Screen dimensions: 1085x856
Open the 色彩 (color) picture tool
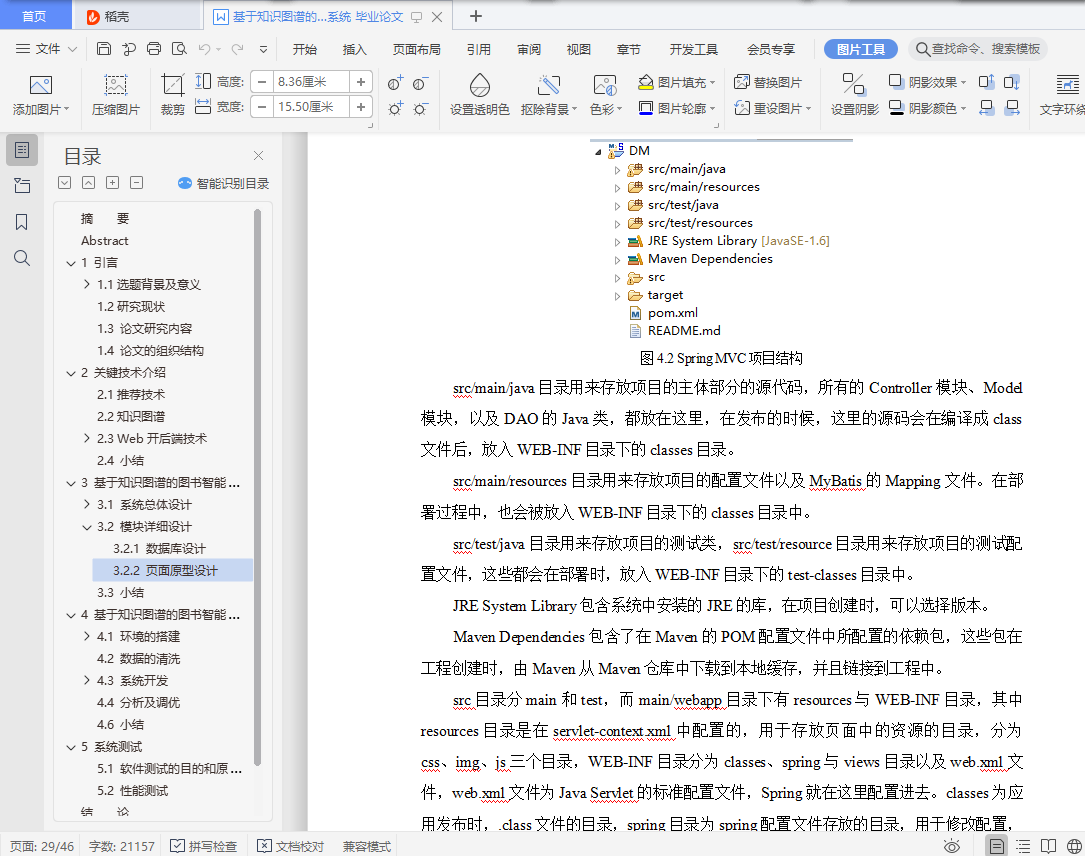click(x=605, y=95)
